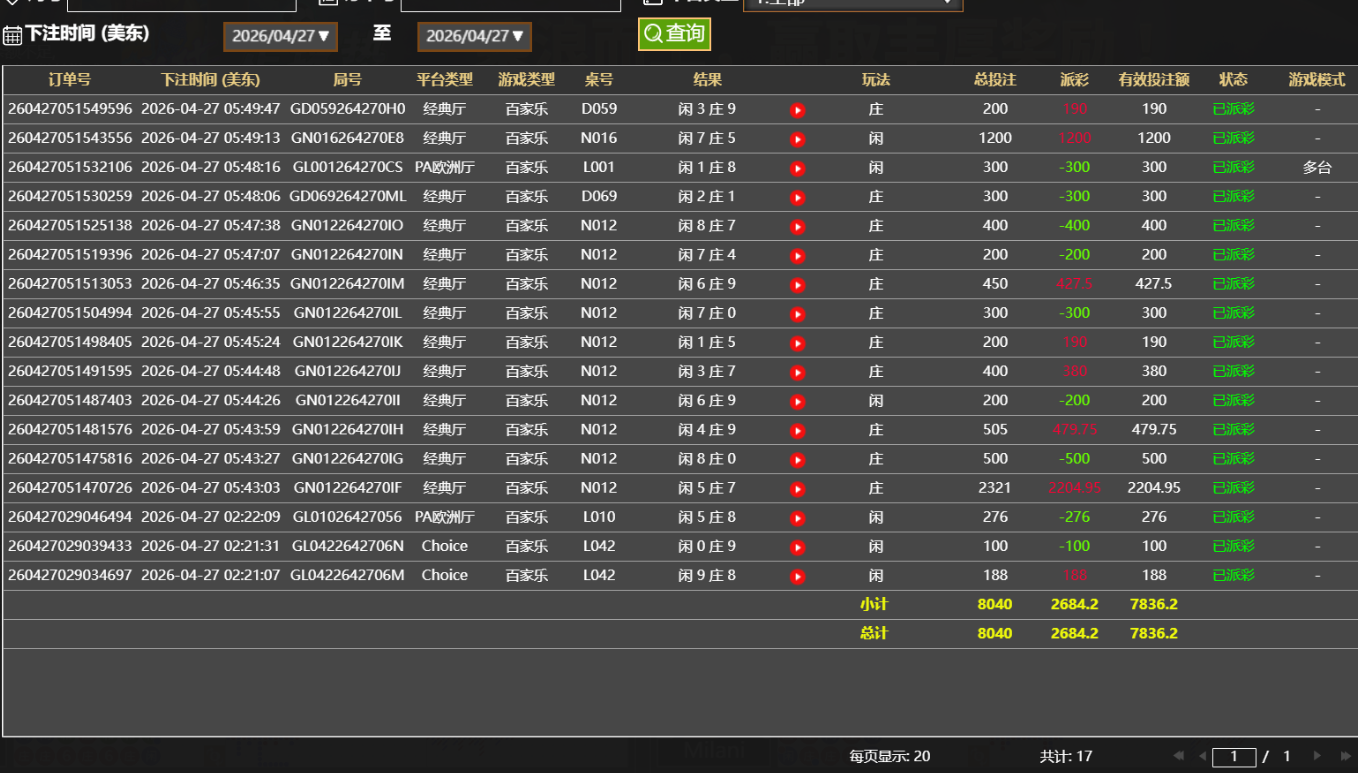Click the 游戏类型 column header
Image resolution: width=1358 pixels, height=773 pixels.
pos(527,80)
